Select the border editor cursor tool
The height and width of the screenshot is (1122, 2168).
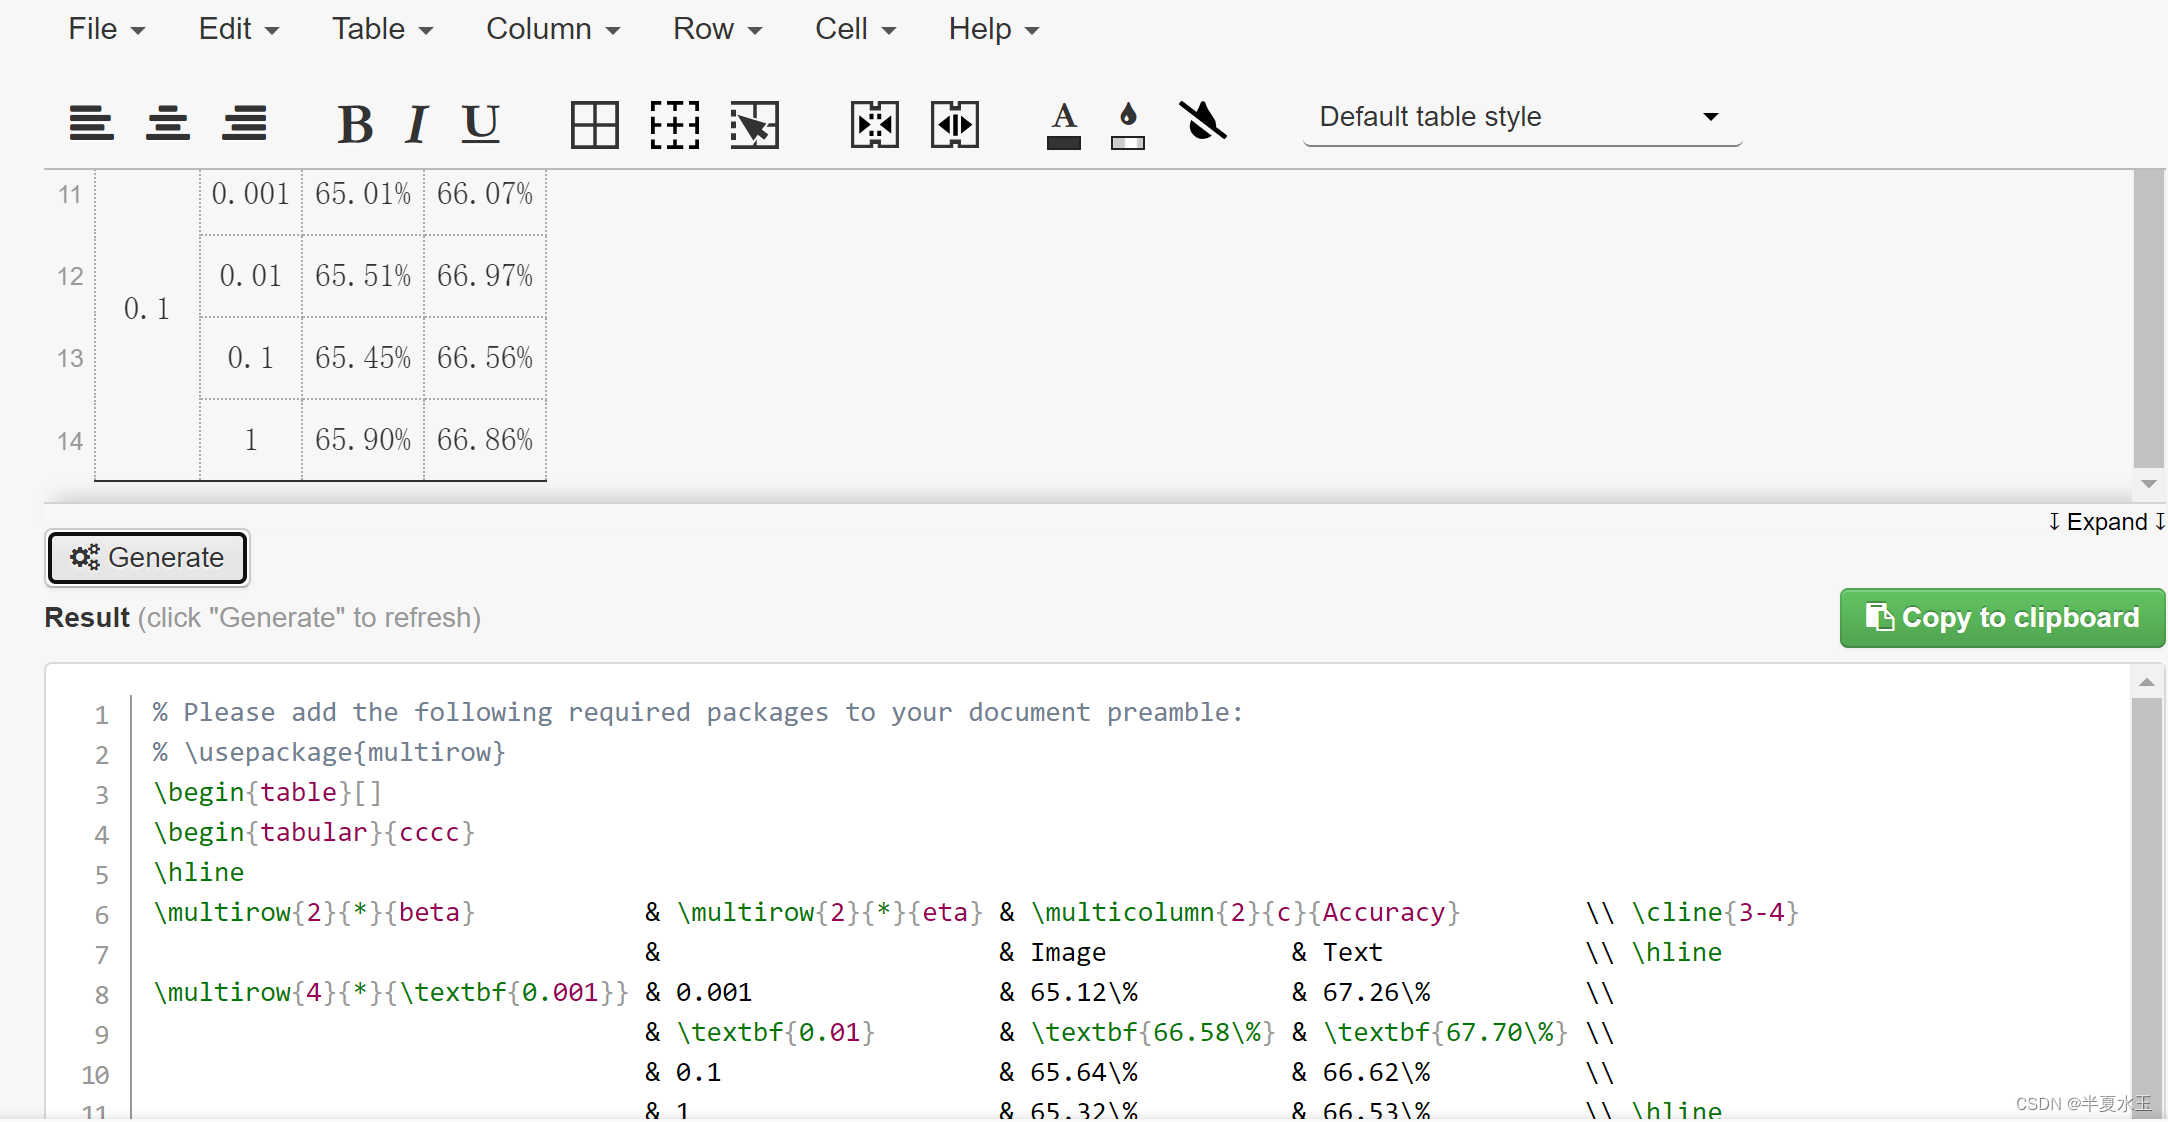tap(754, 125)
